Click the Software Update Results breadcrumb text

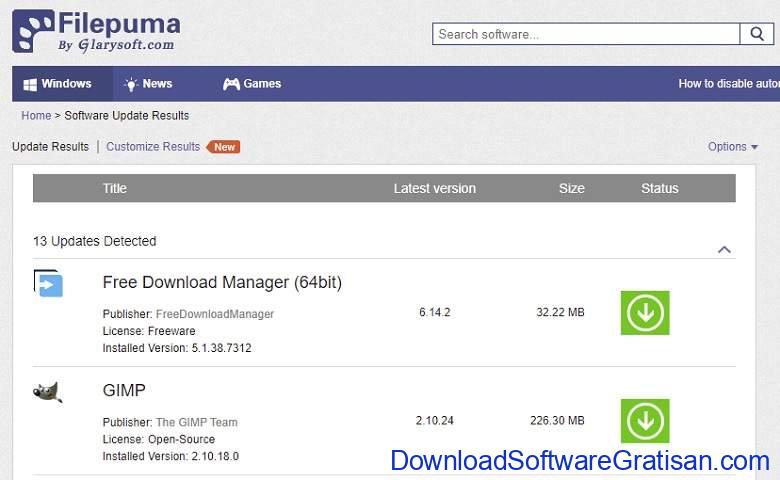[127, 115]
